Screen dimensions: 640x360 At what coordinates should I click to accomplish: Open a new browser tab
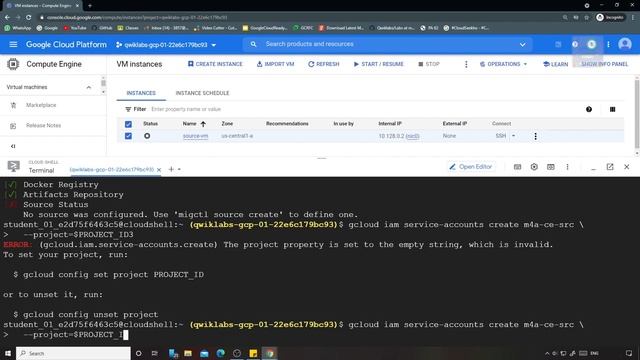point(90,6)
